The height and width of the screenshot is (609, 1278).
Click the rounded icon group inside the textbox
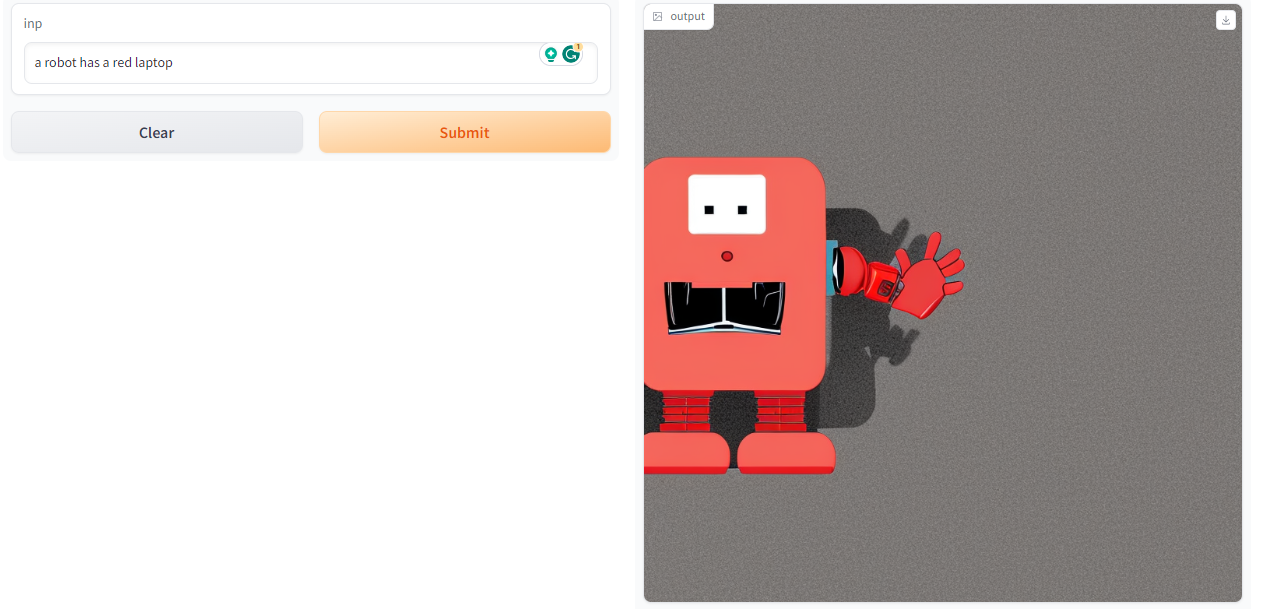(560, 54)
